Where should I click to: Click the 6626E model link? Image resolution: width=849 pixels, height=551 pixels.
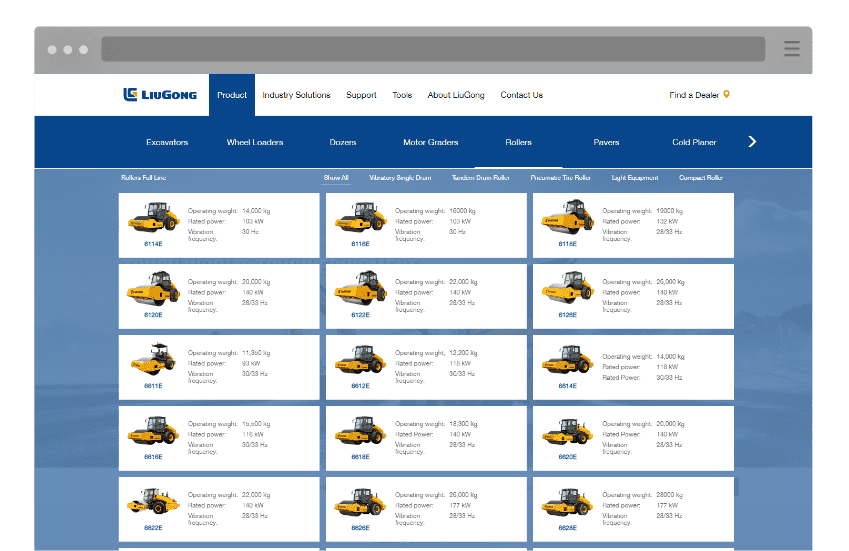[x=360, y=528]
